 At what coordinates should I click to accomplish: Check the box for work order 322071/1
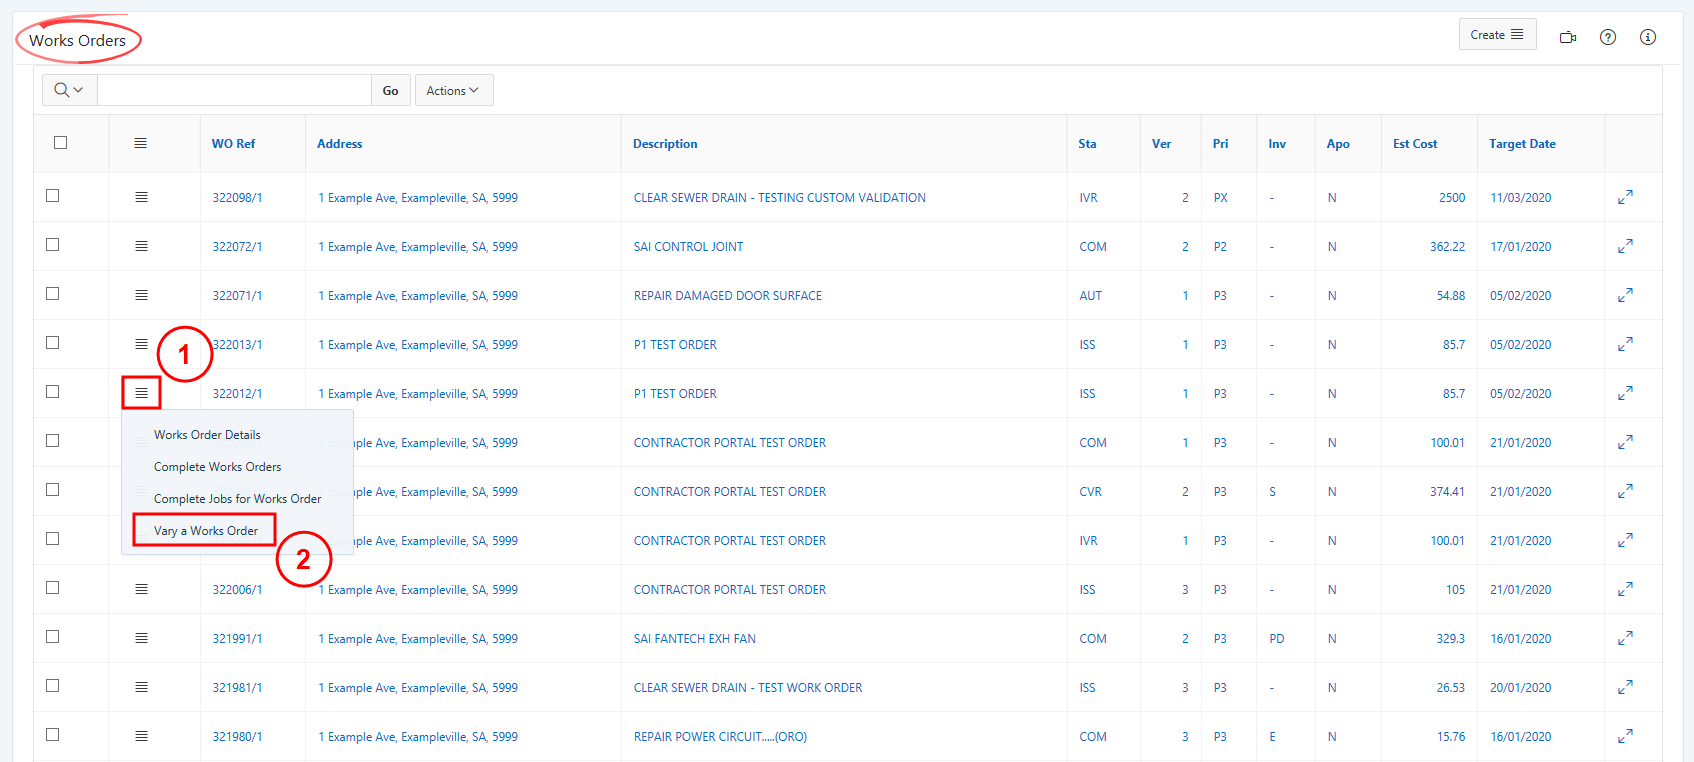click(53, 294)
